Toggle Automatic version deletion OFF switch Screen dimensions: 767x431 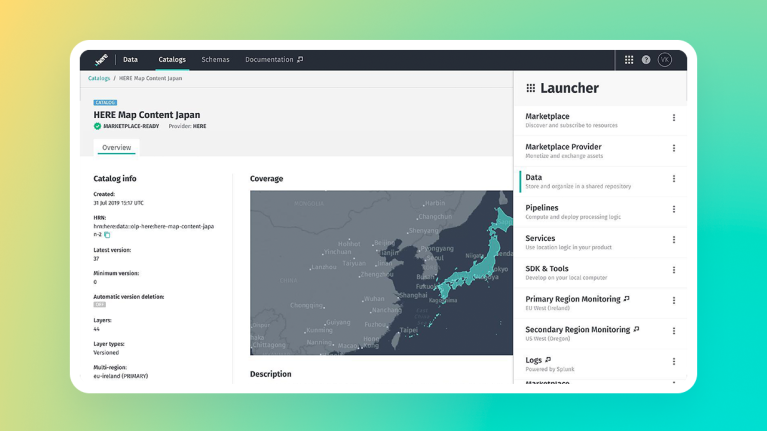99,304
